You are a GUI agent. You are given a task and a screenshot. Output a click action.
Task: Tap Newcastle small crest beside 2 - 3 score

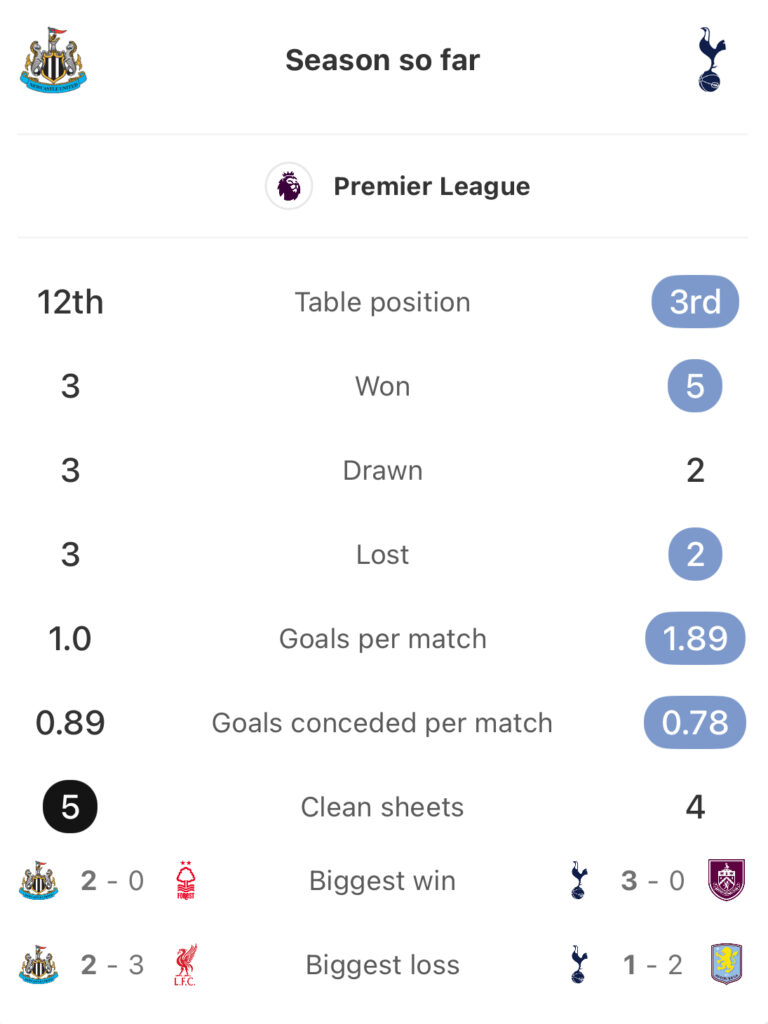tap(39, 965)
